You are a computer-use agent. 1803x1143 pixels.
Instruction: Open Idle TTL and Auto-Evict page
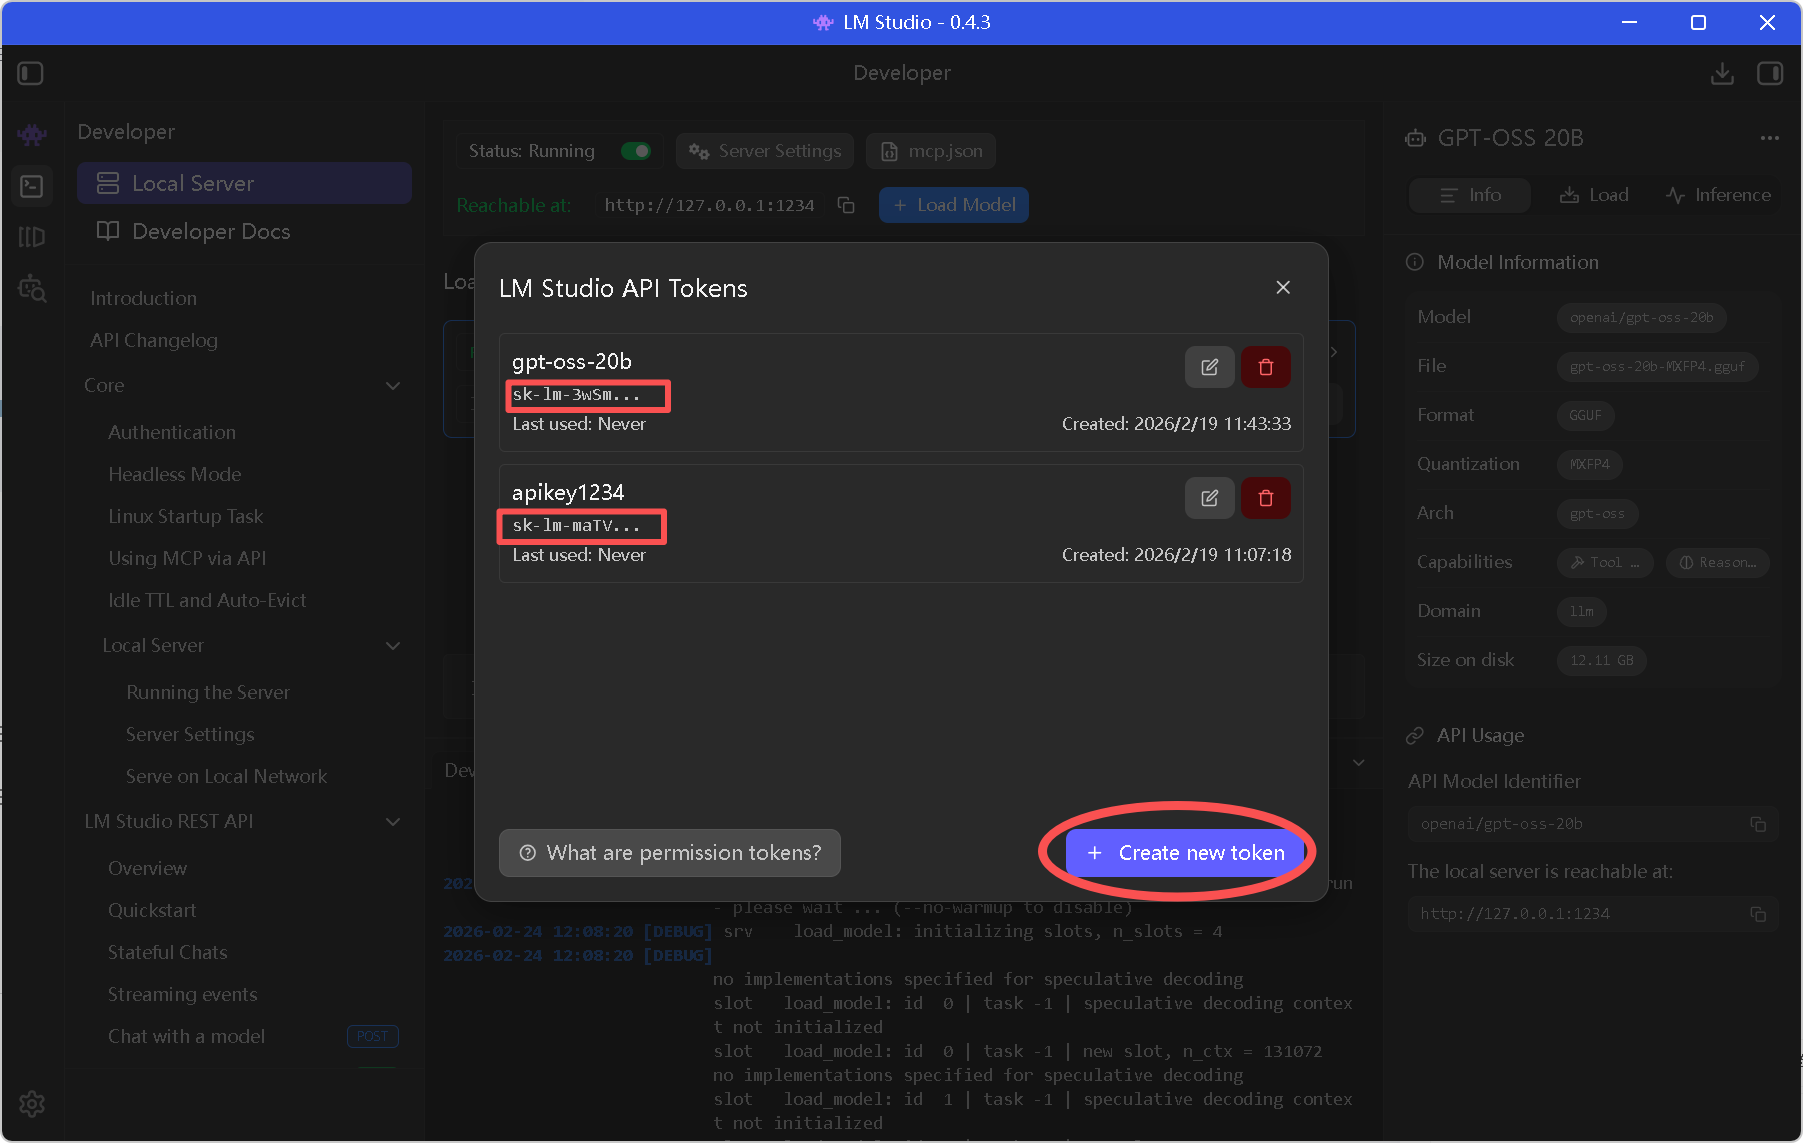(207, 600)
